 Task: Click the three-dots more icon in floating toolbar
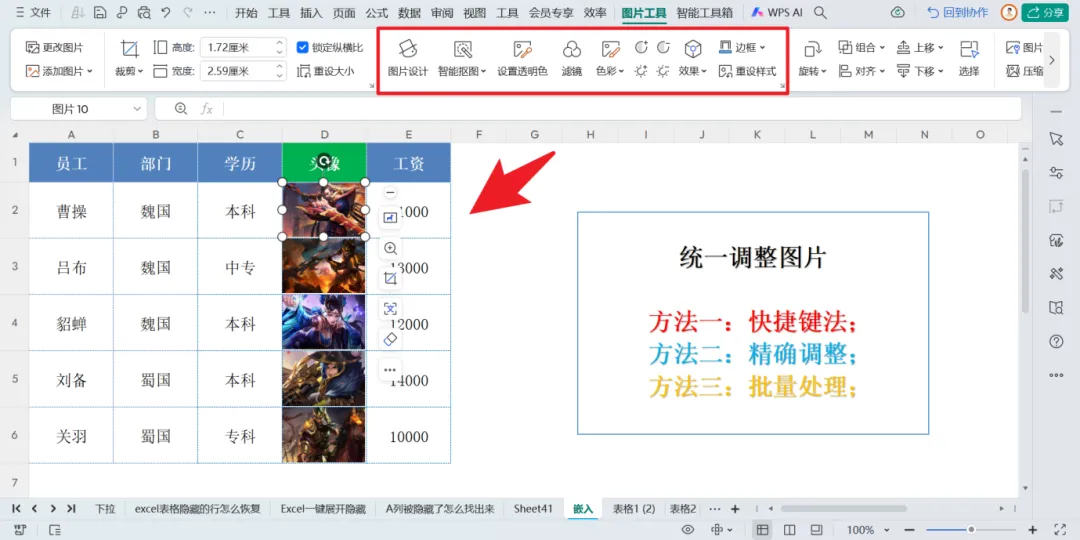click(x=391, y=370)
